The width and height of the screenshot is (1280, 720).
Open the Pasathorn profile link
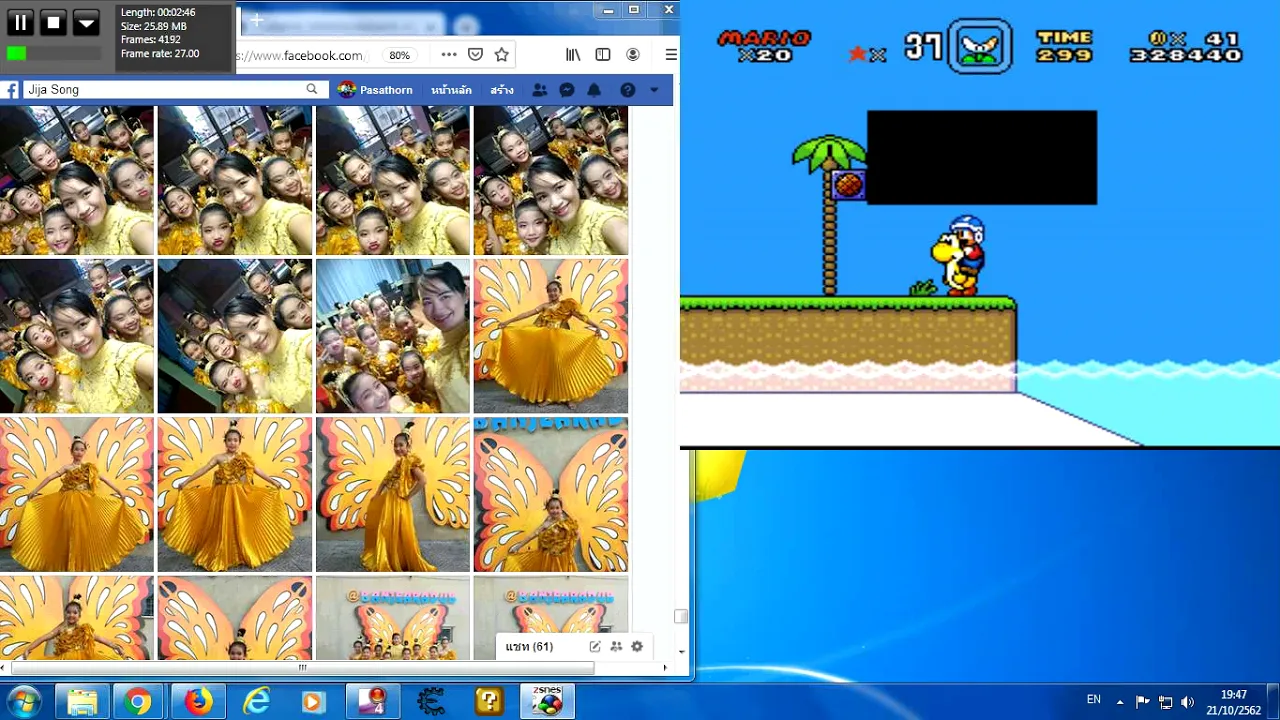[x=376, y=90]
